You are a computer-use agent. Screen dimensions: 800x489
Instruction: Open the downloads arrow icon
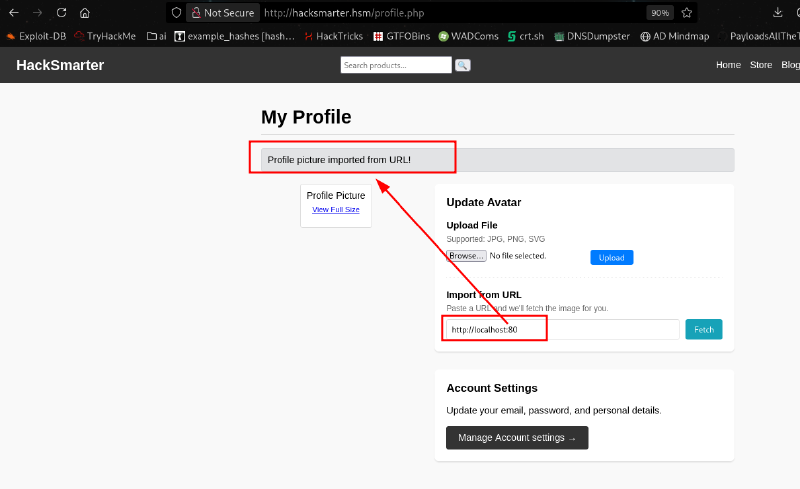tap(778, 13)
